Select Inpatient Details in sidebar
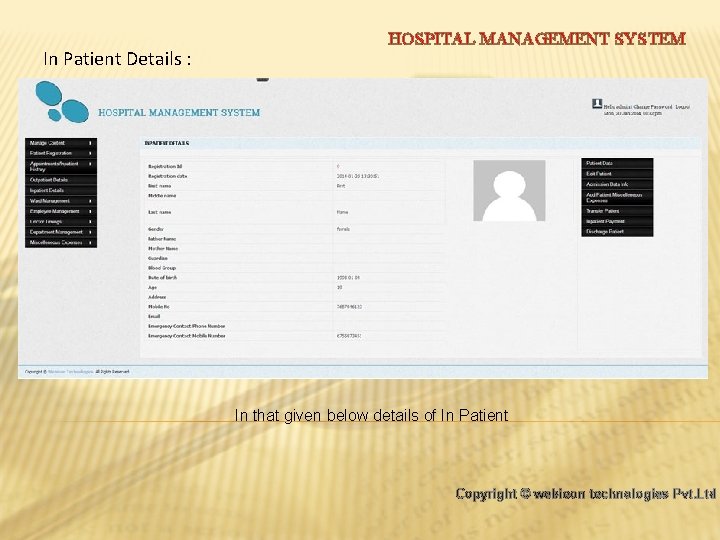 61,191
